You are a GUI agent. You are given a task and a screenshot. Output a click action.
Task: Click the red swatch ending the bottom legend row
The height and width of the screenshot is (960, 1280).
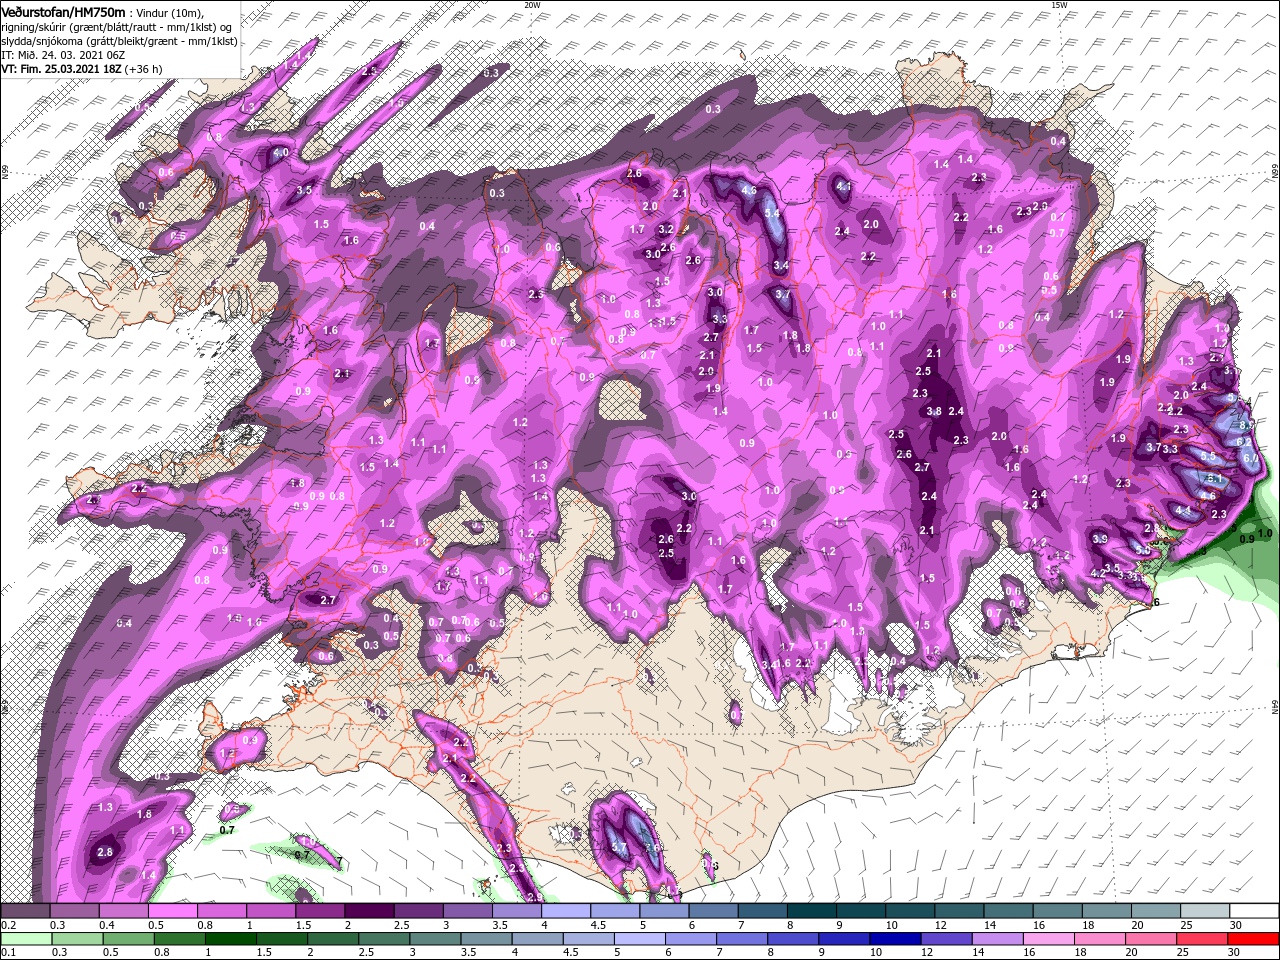coord(1254,939)
